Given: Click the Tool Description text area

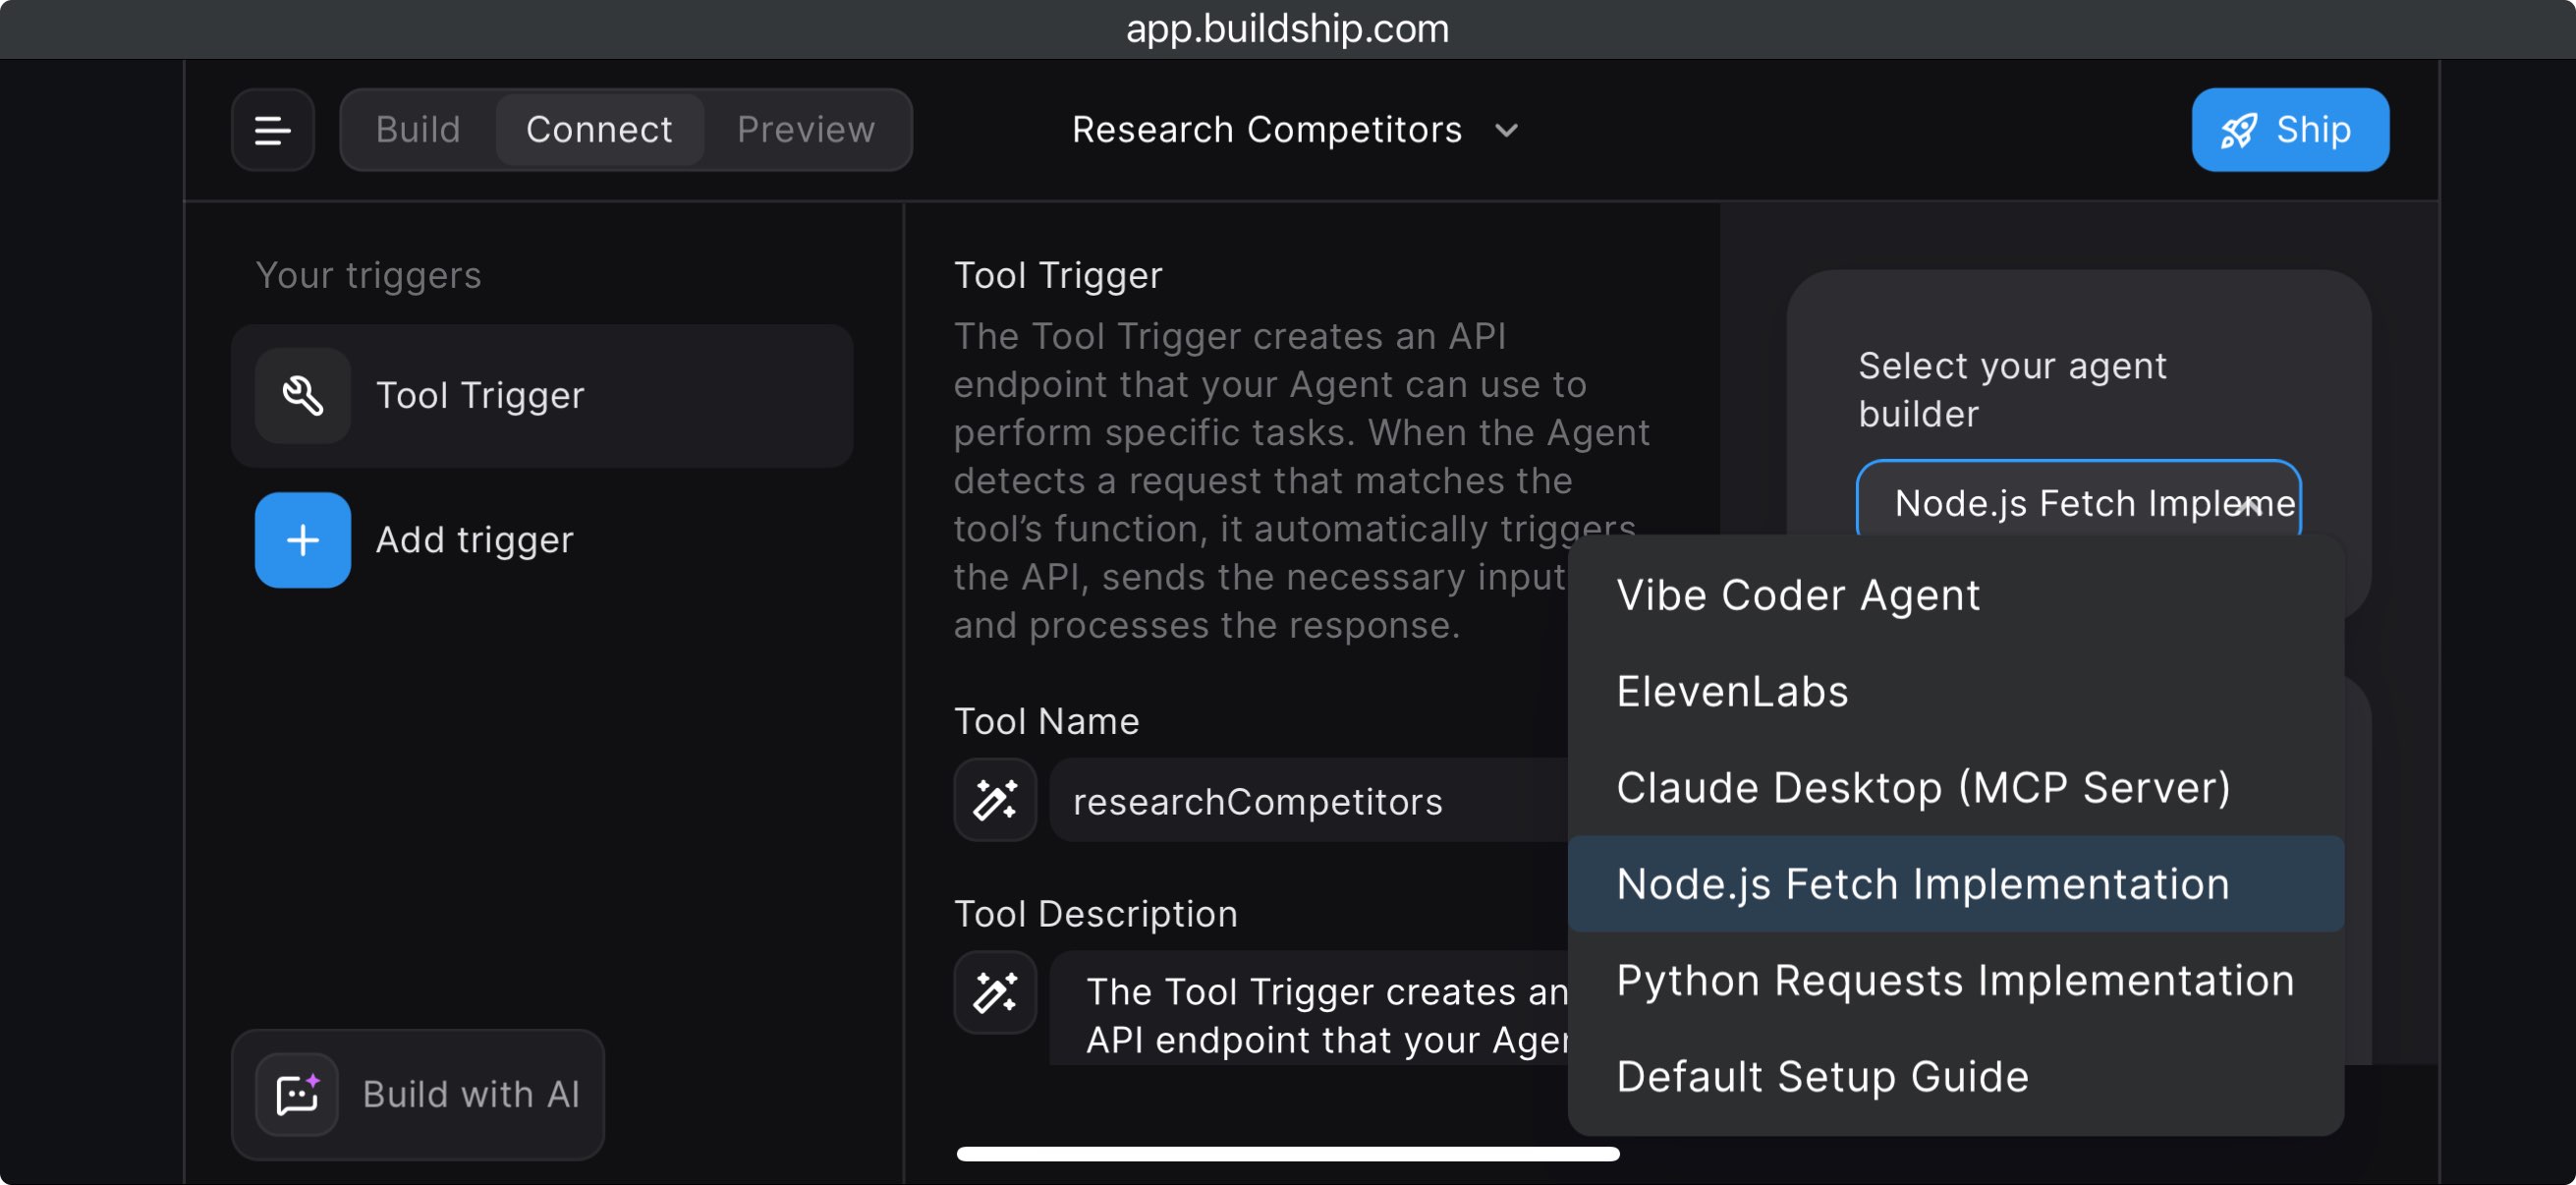Looking at the screenshot, I should (x=1309, y=1008).
